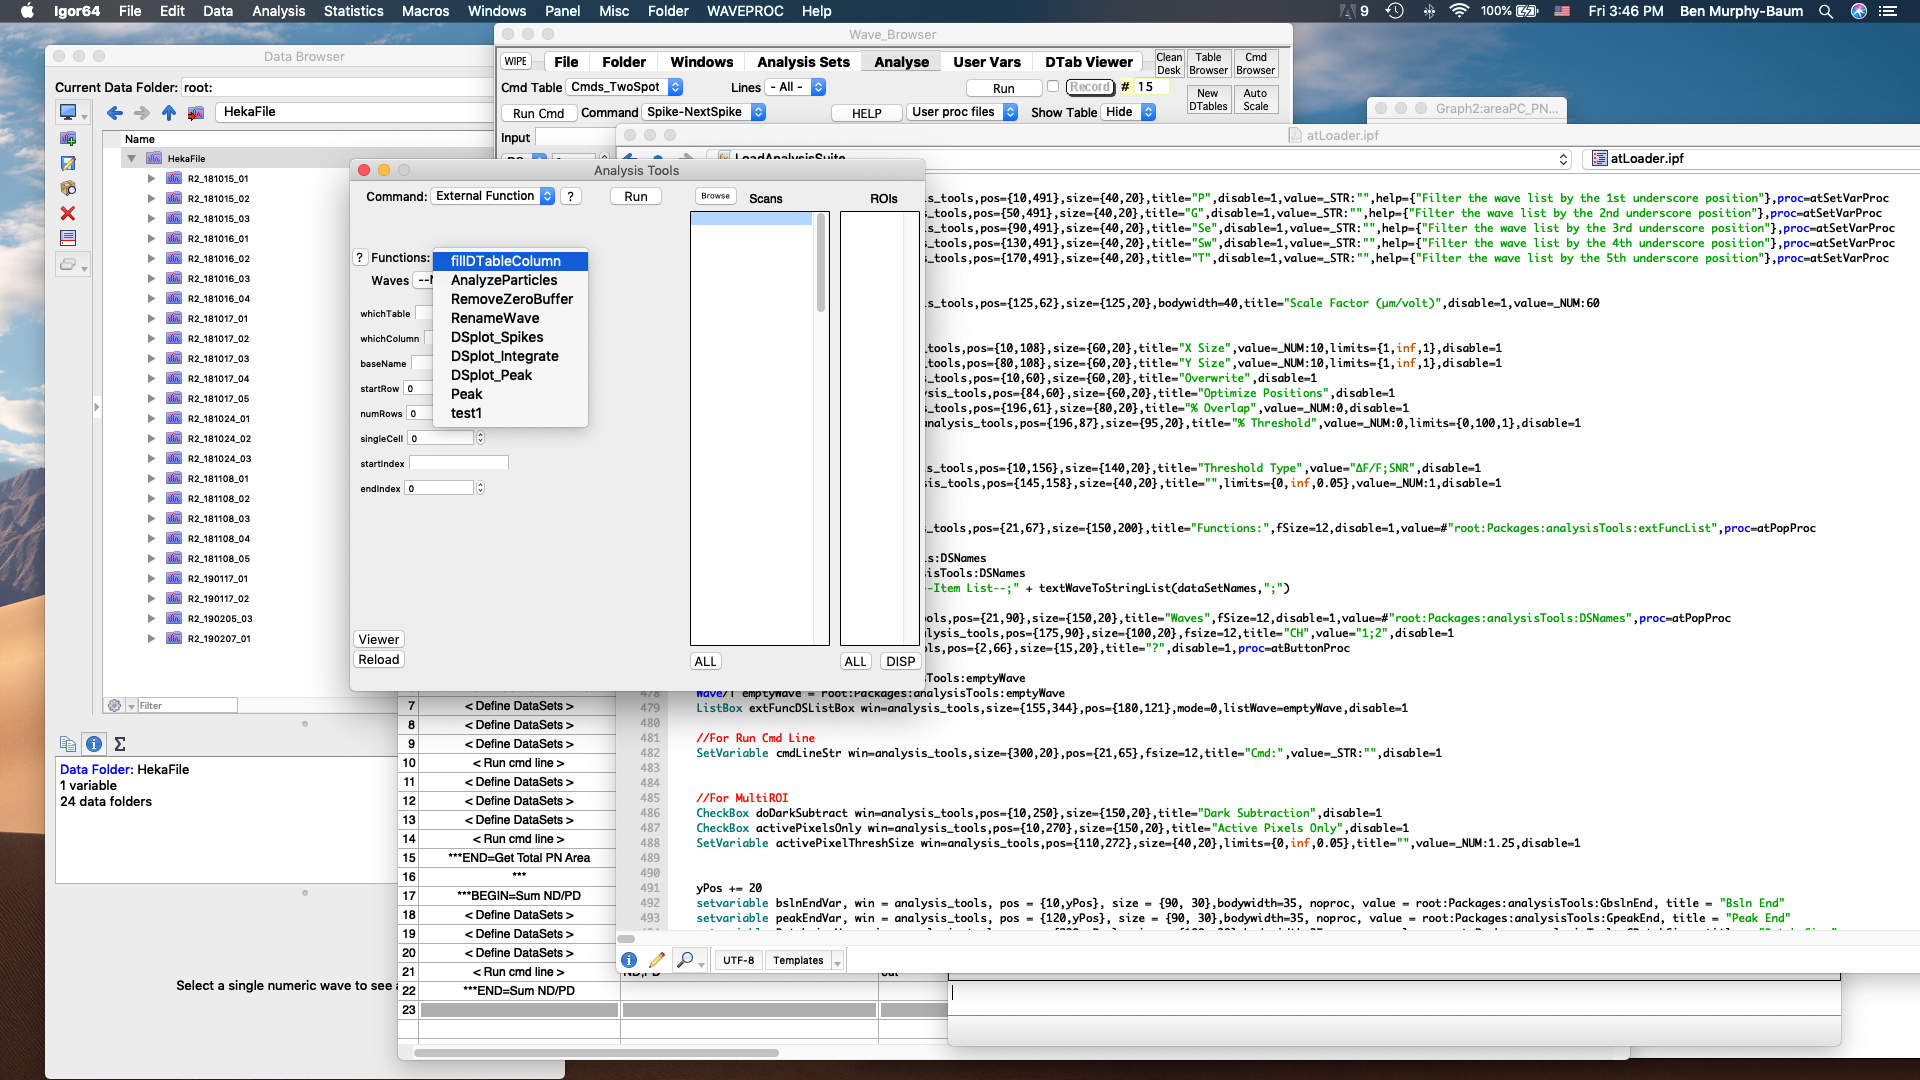Click the sigma statistics icon

[120, 744]
